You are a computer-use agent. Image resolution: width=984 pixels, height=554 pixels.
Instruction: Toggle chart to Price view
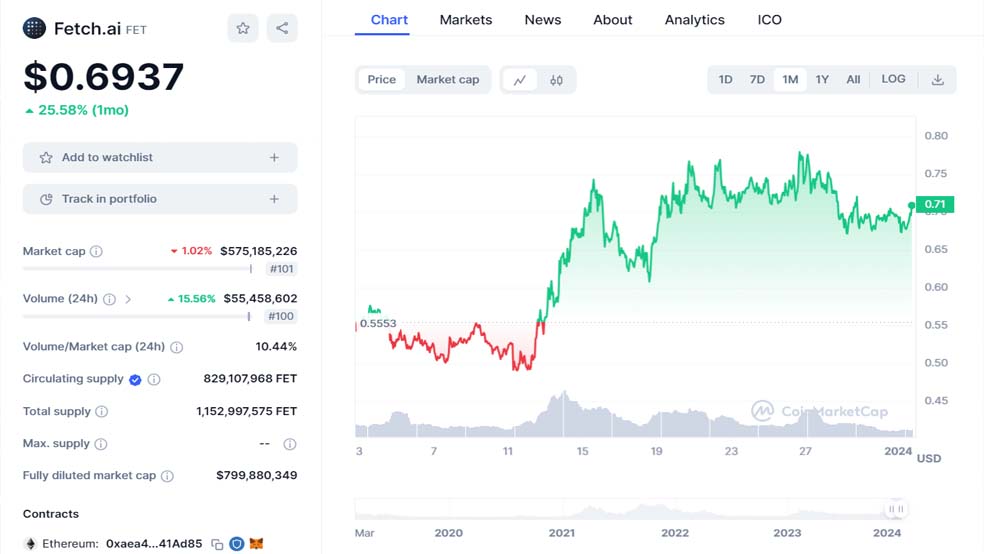pyautogui.click(x=382, y=80)
